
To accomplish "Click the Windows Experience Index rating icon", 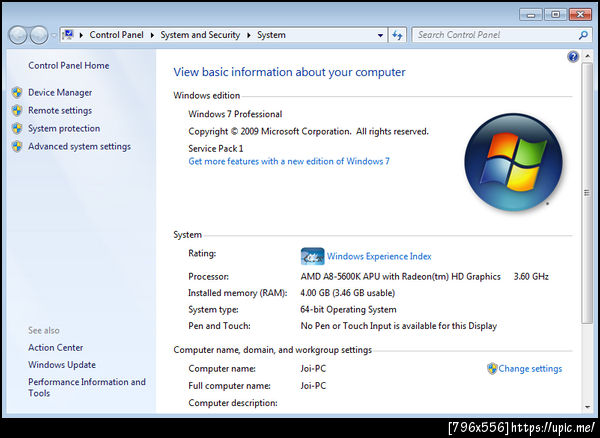I will [312, 256].
